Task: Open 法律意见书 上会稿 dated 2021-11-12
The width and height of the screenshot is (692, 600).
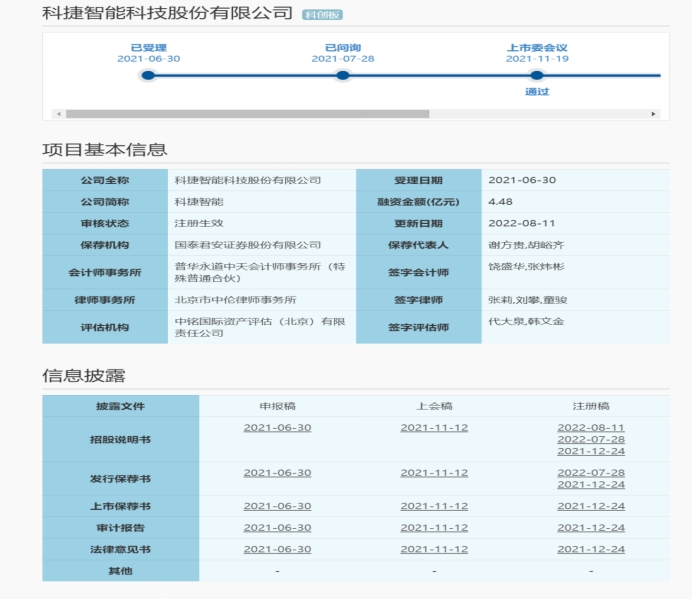Action: click(x=434, y=549)
